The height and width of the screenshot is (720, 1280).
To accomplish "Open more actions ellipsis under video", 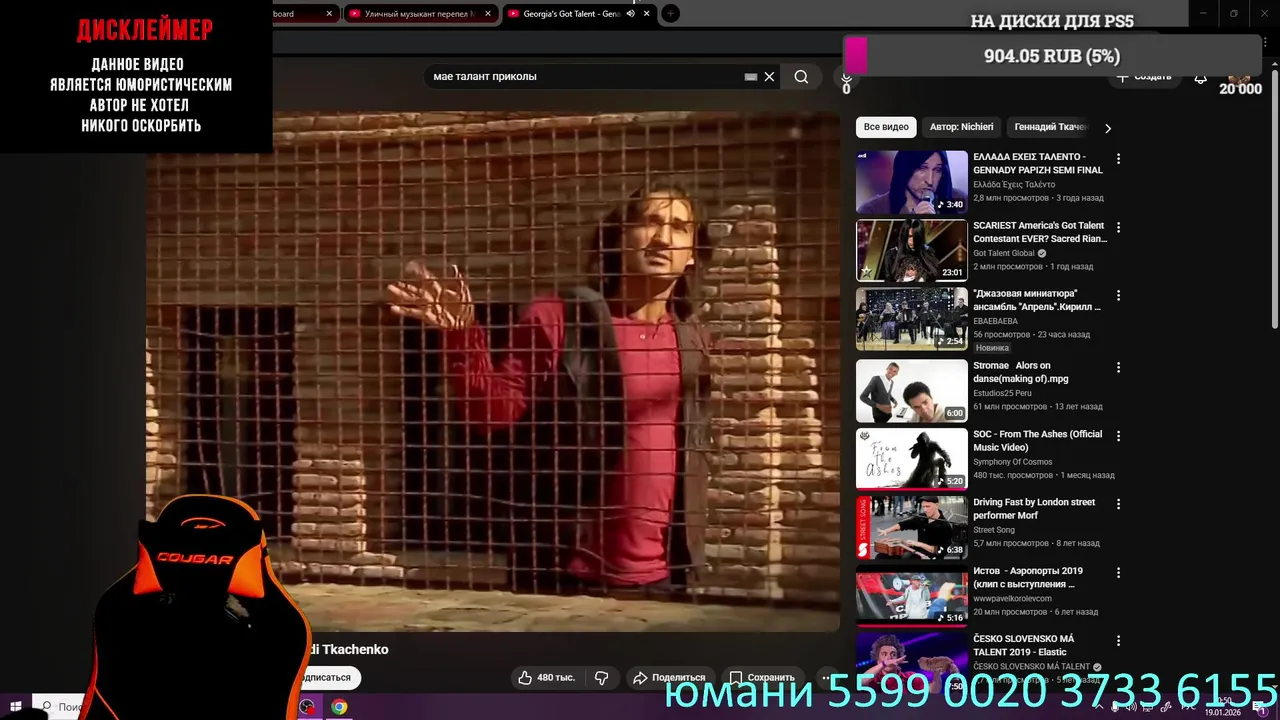I will [826, 677].
